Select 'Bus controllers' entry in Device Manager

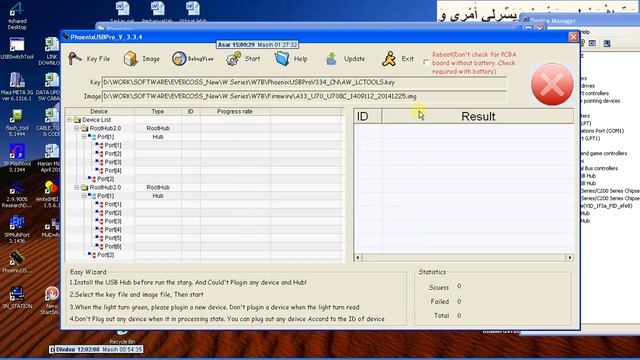tap(599, 168)
